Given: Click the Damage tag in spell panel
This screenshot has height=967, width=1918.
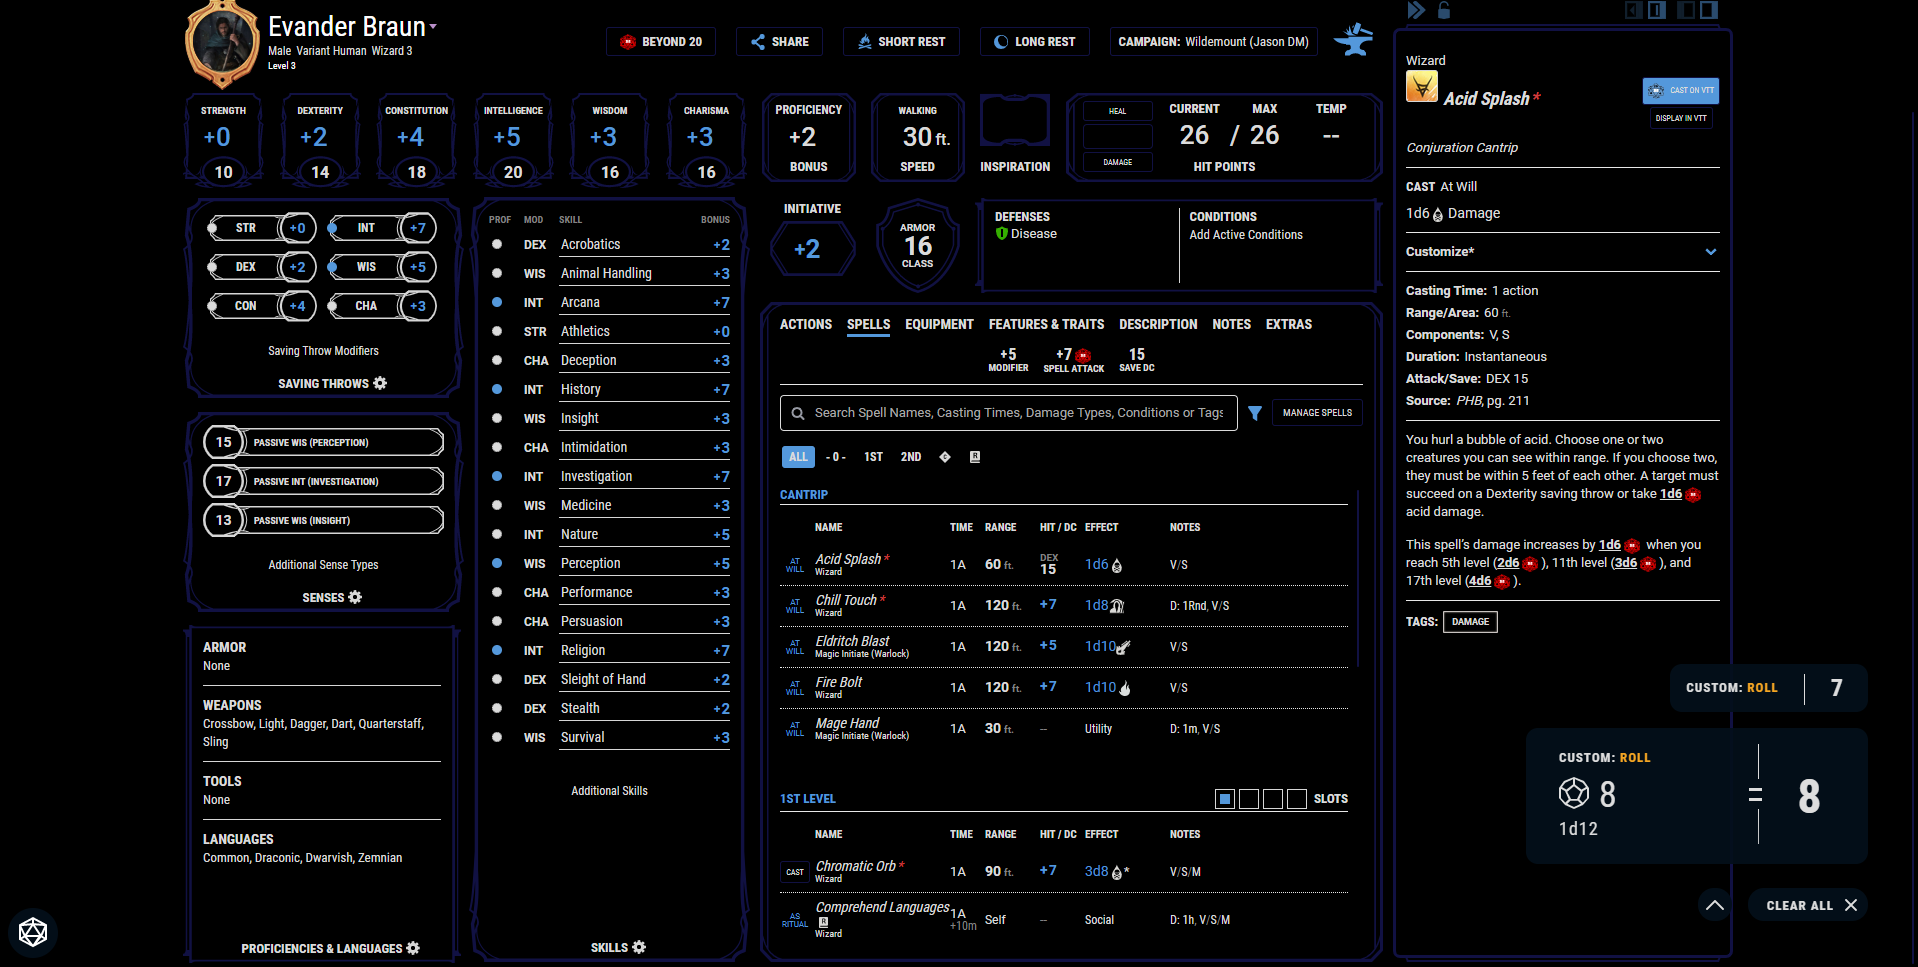Looking at the screenshot, I should point(1470,622).
